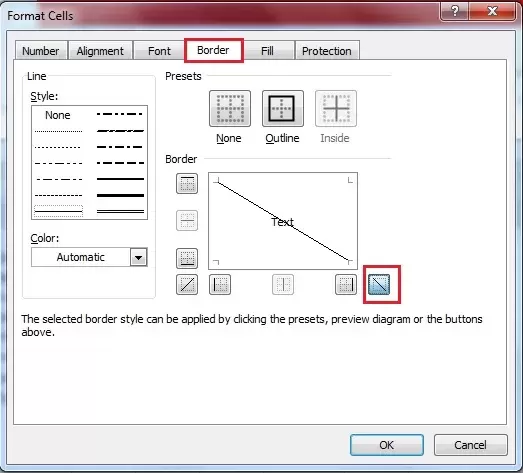Viewport: 523px width, 473px height.
Task: Open the Alignment tab
Action: [x=100, y=51]
